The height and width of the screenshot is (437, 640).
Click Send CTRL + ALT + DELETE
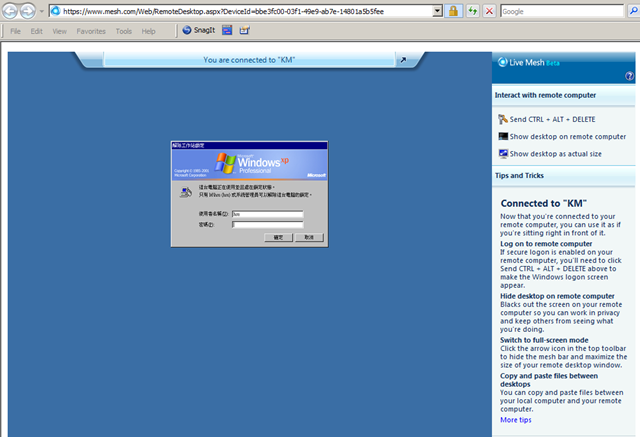[552, 119]
